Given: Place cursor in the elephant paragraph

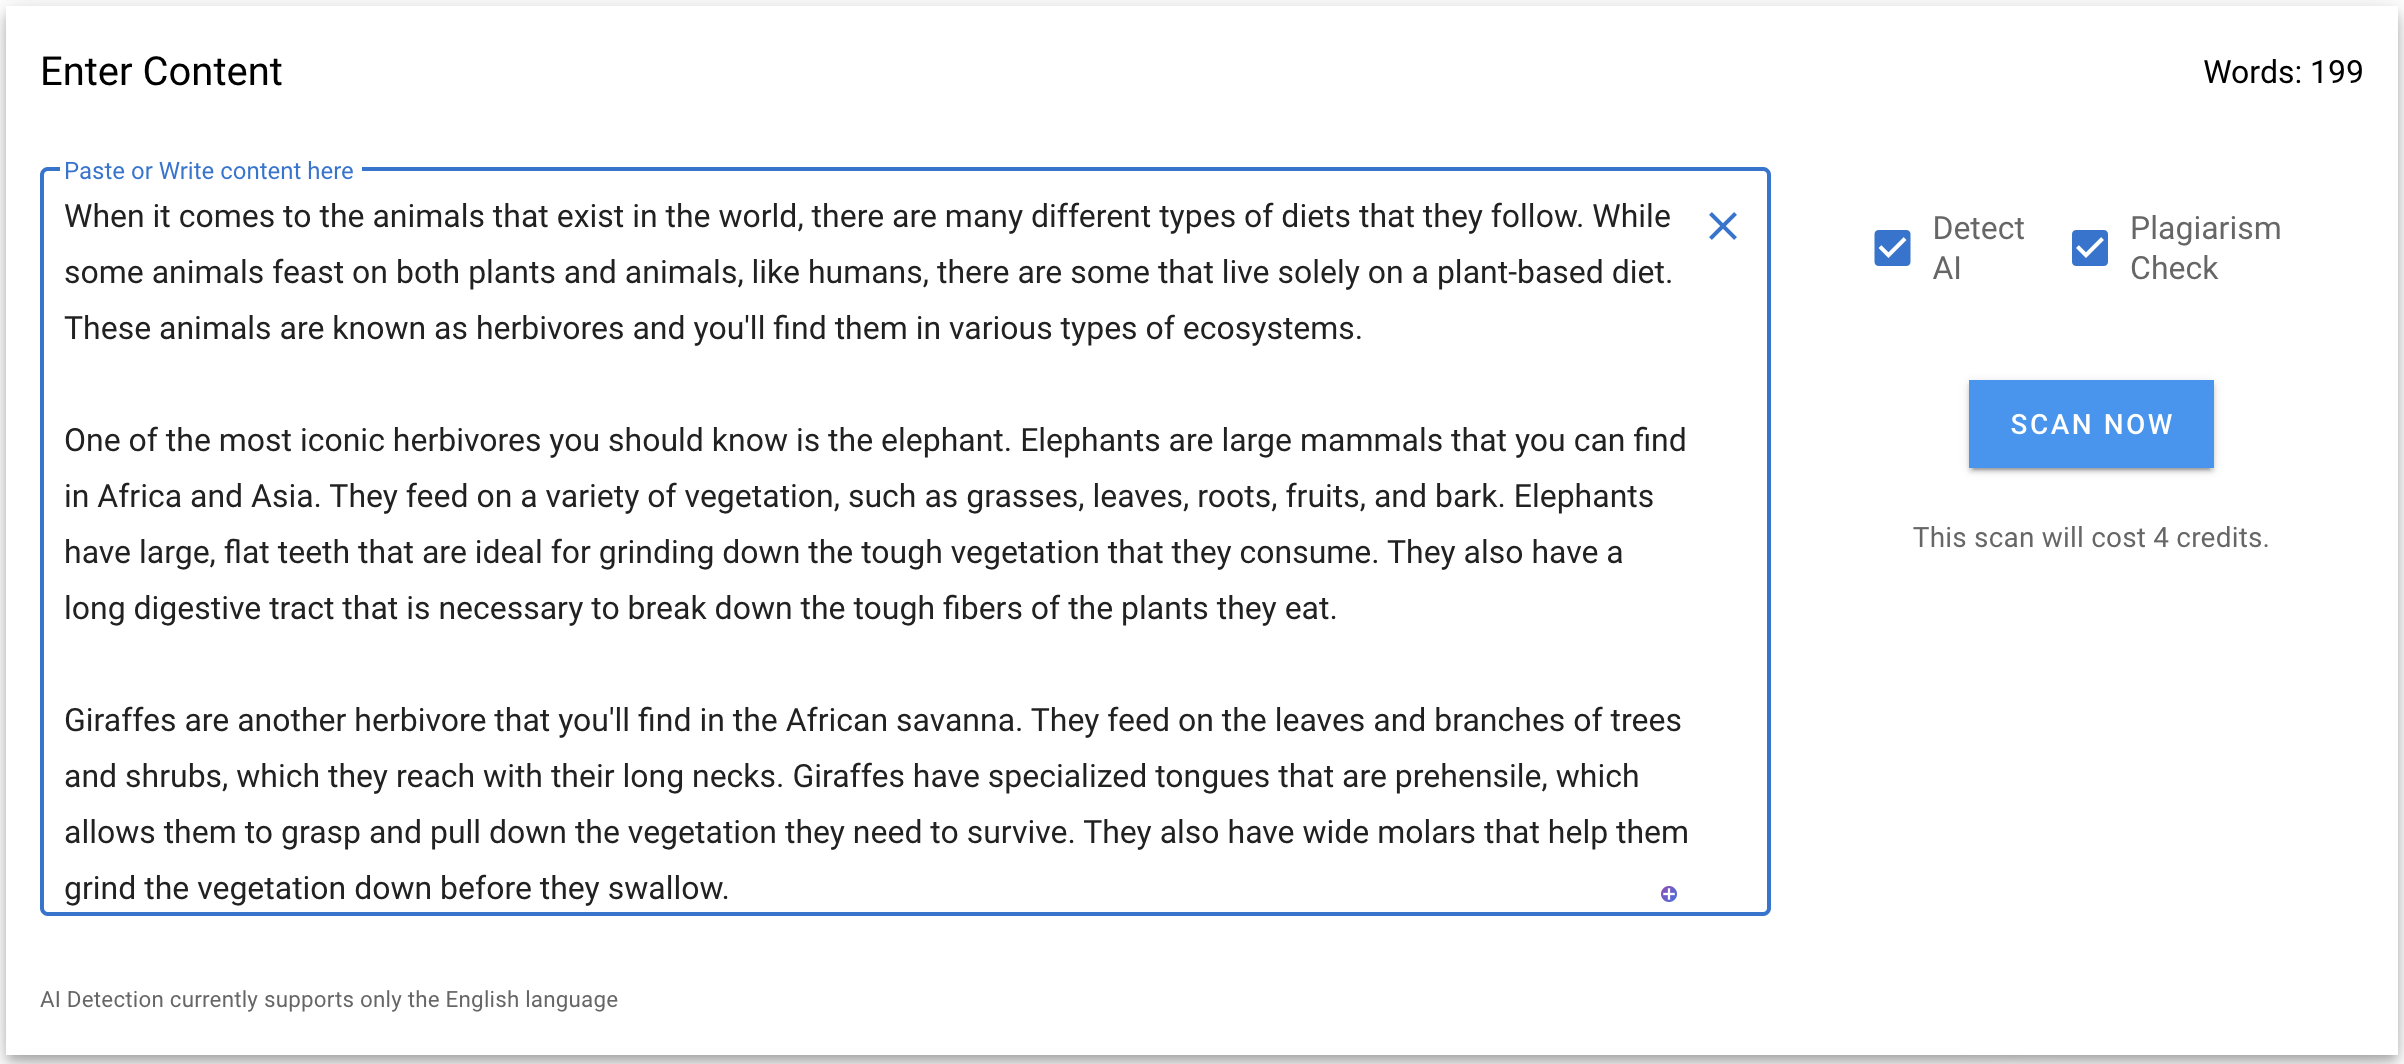Looking at the screenshot, I should [x=875, y=524].
